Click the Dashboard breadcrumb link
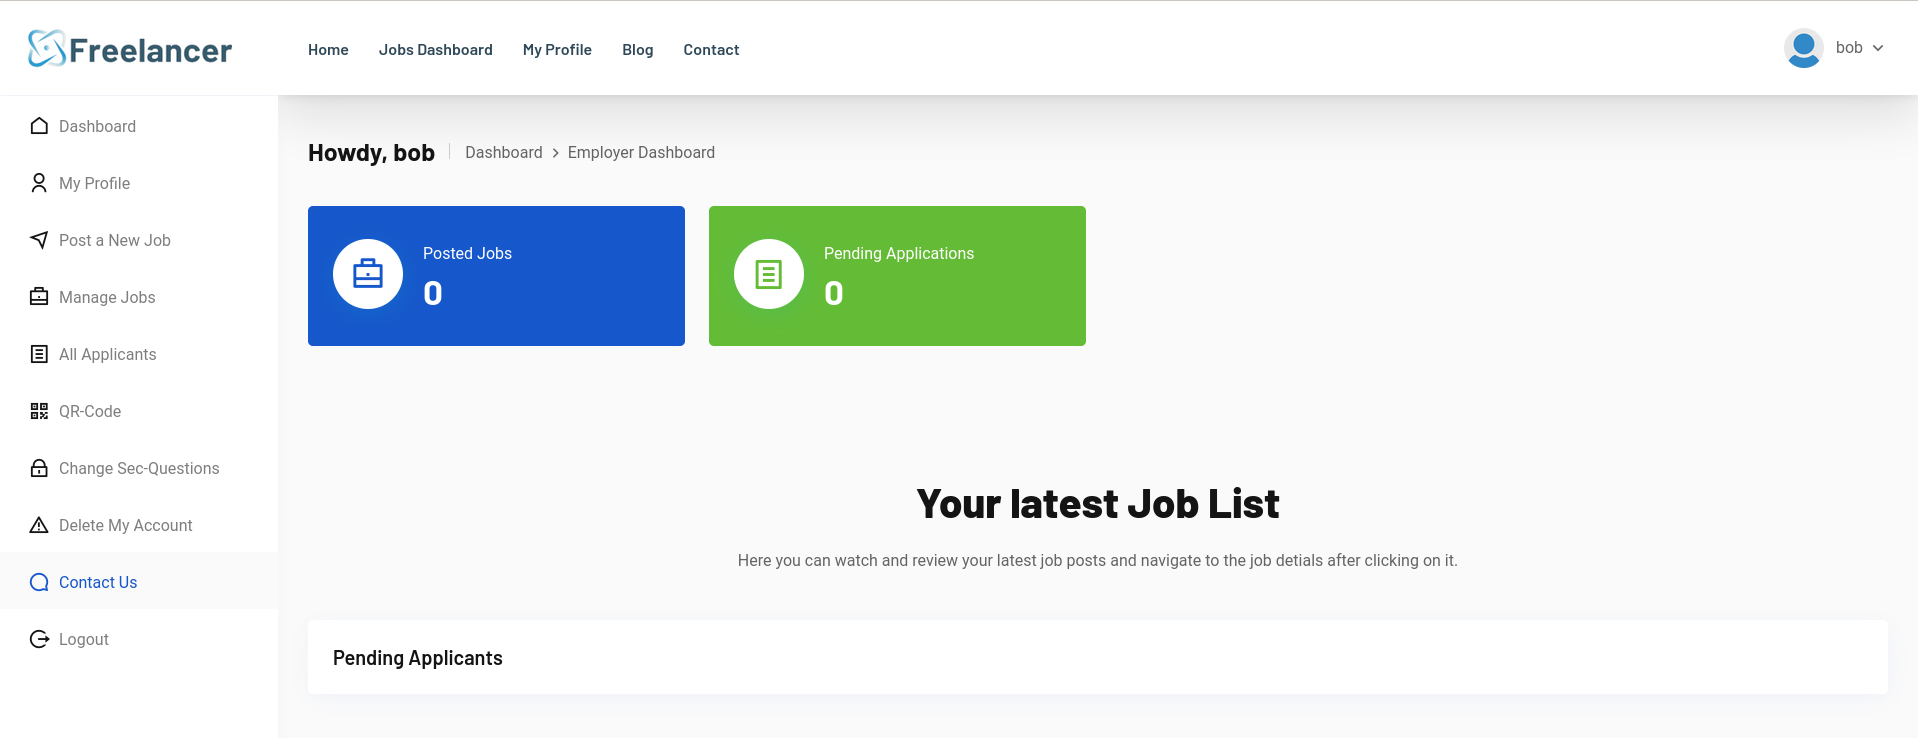1918x738 pixels. click(504, 152)
